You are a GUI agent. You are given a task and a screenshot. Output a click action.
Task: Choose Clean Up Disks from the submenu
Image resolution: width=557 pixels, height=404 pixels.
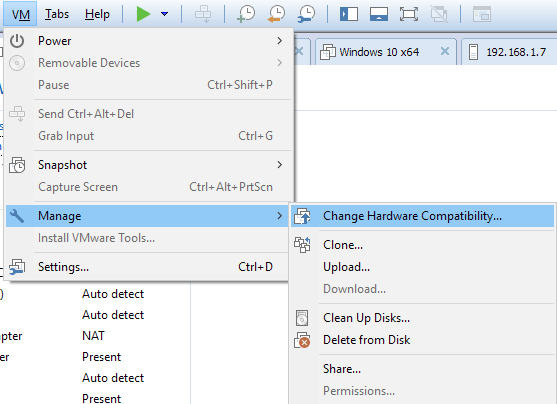422,318
